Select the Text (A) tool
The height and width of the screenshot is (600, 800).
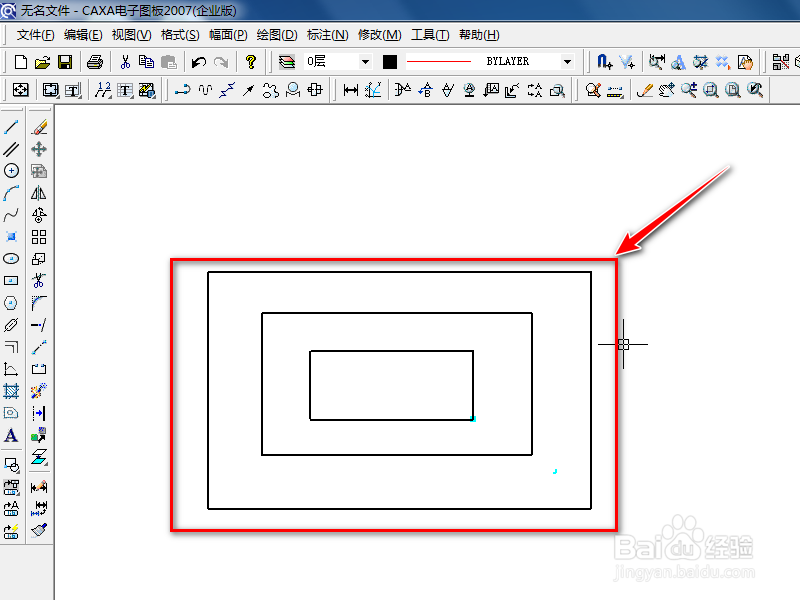[x=11, y=435]
